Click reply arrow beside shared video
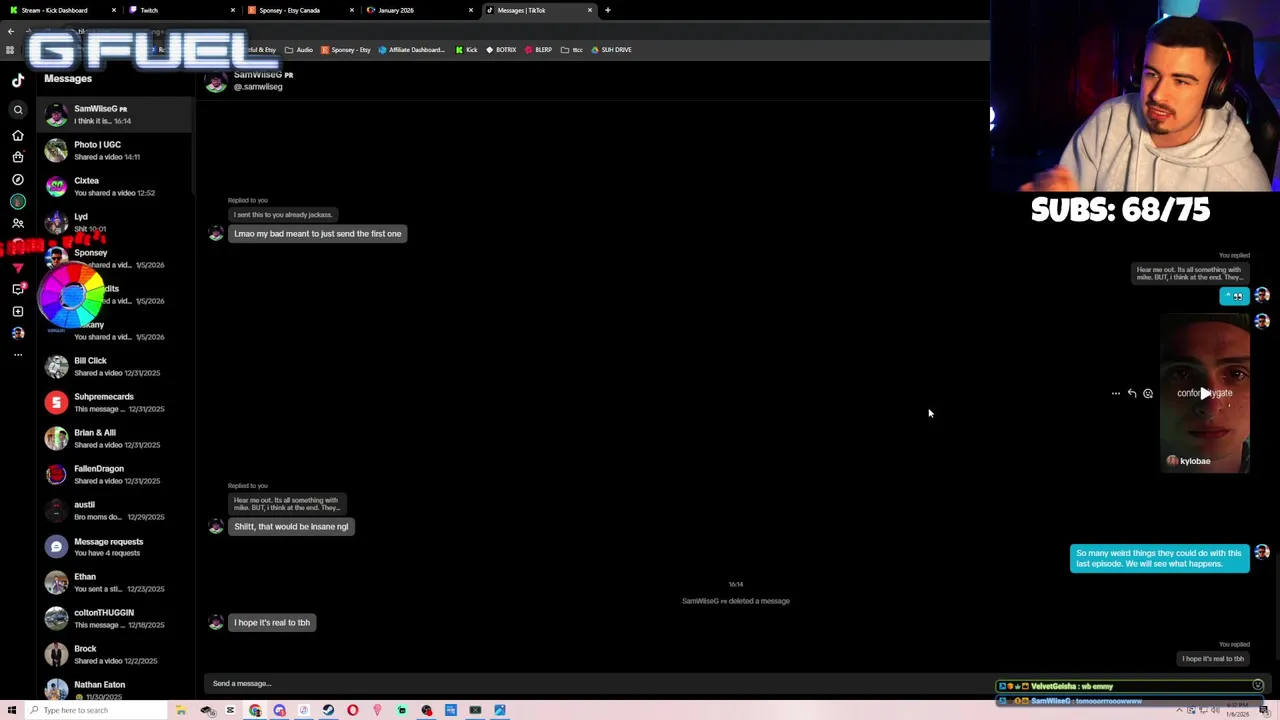 pos(1132,394)
